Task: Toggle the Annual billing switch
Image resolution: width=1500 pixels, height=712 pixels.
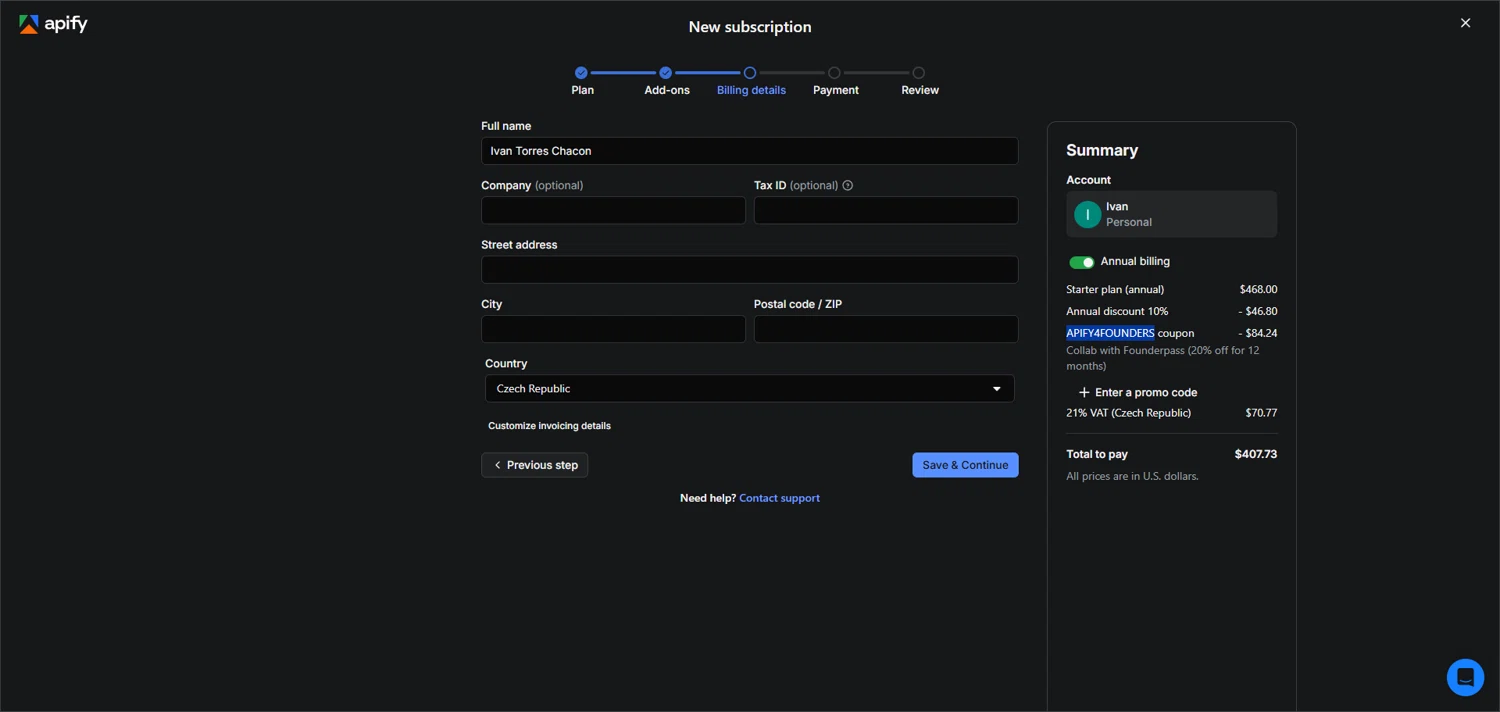Action: click(1081, 262)
